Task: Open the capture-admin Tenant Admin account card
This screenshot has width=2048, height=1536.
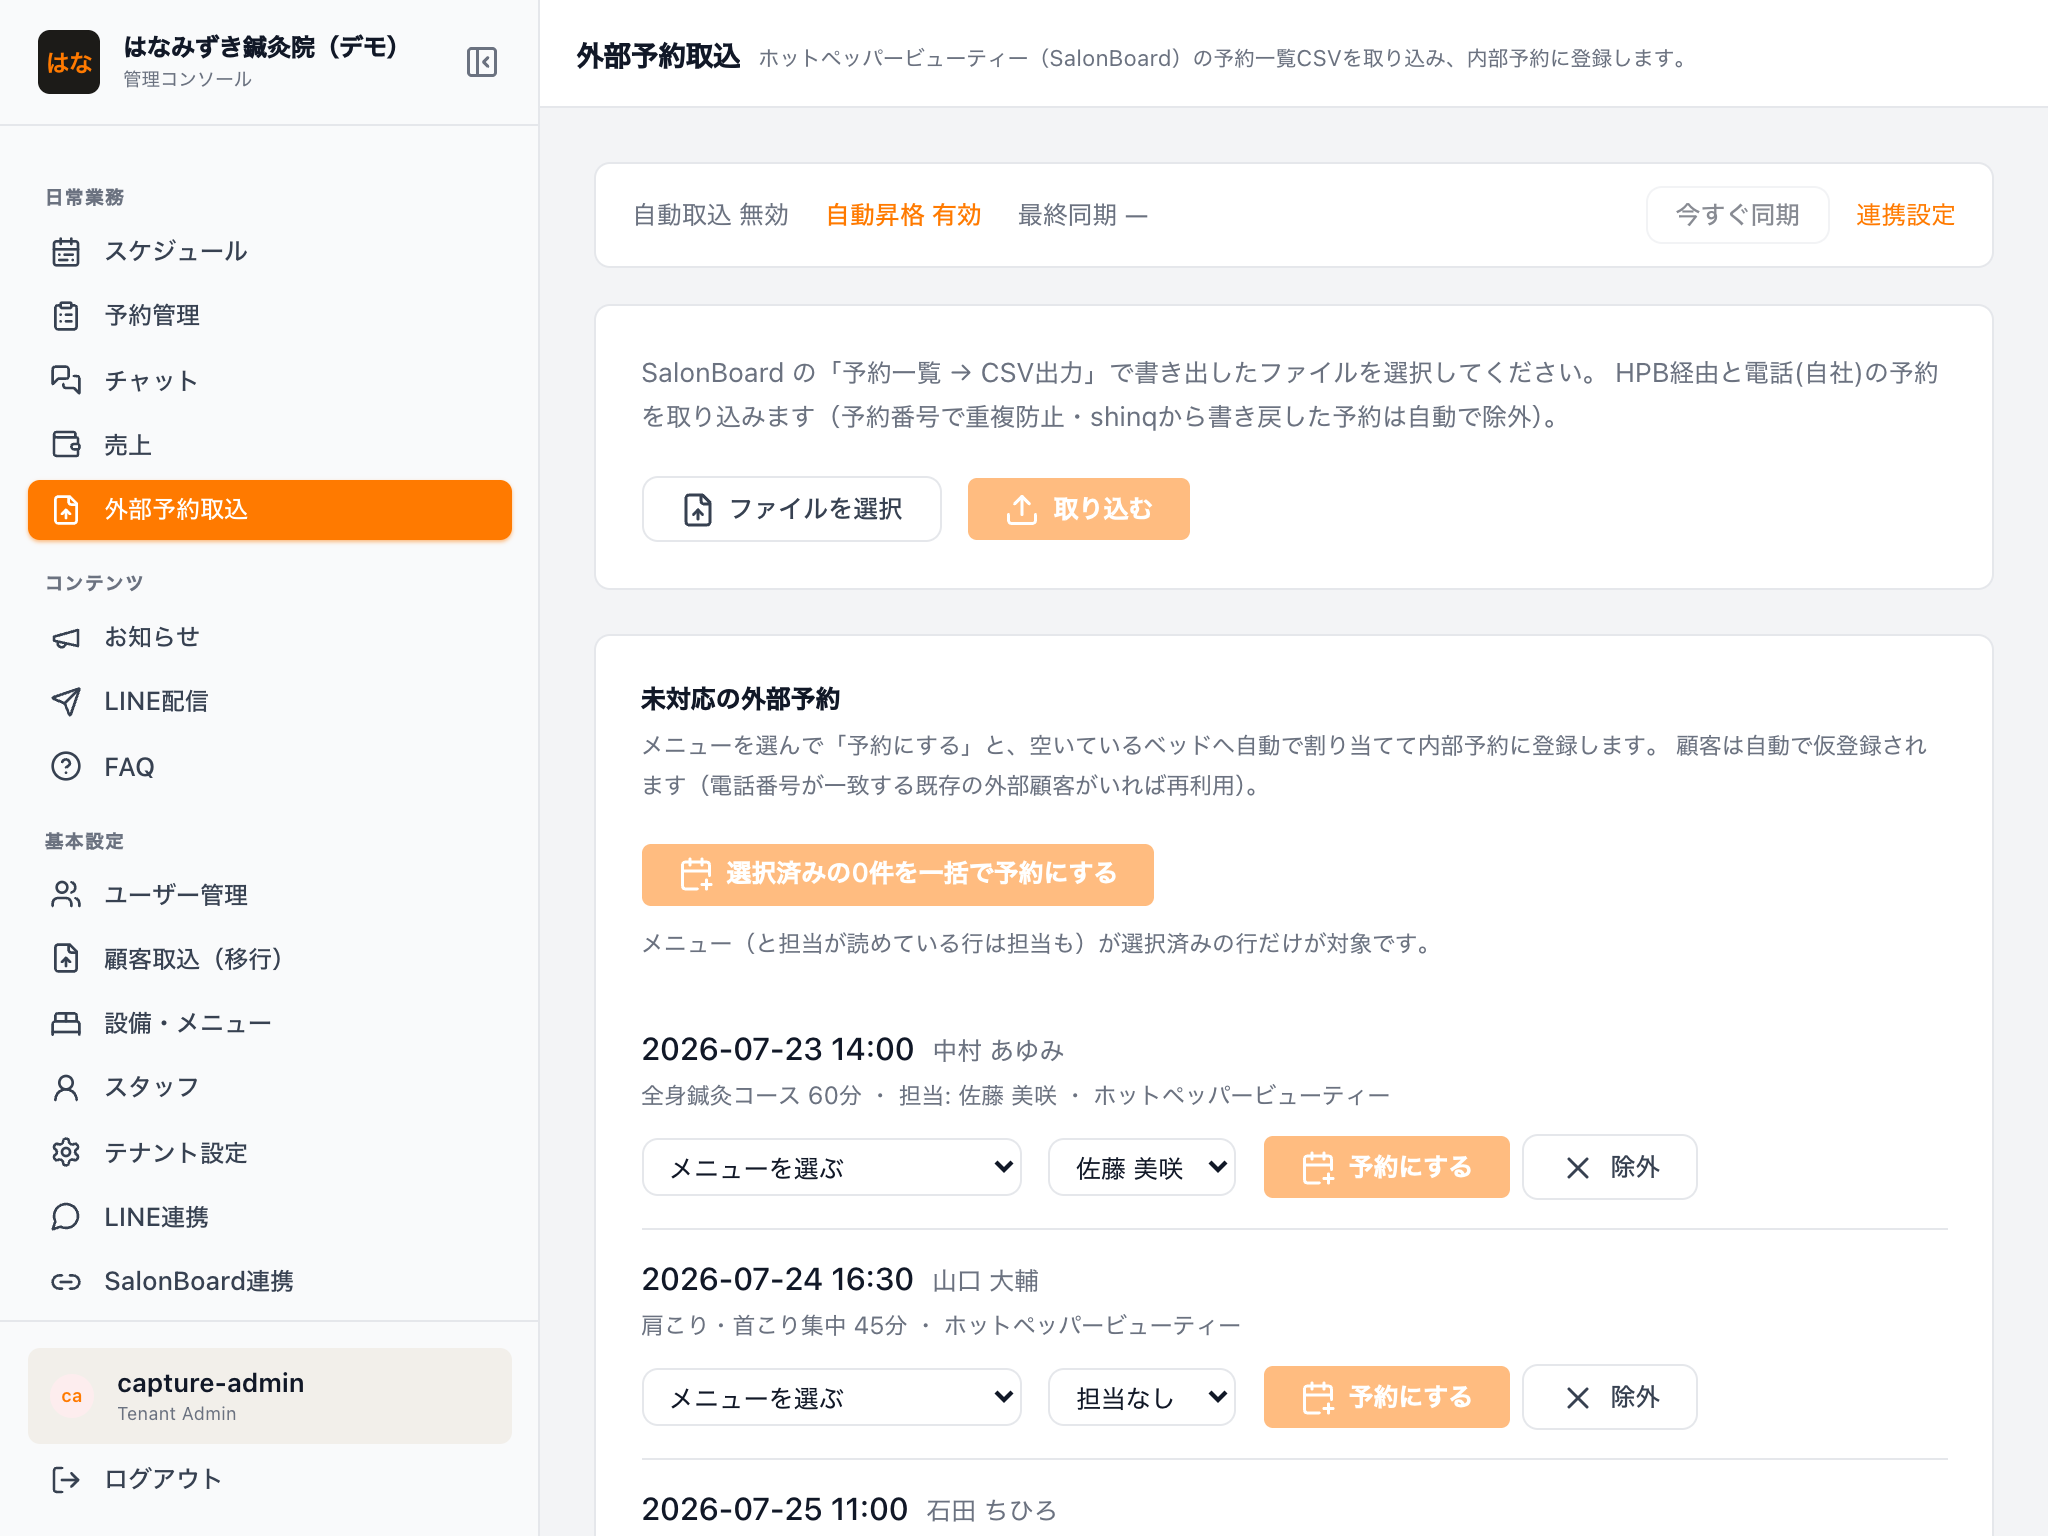Action: (x=270, y=1396)
